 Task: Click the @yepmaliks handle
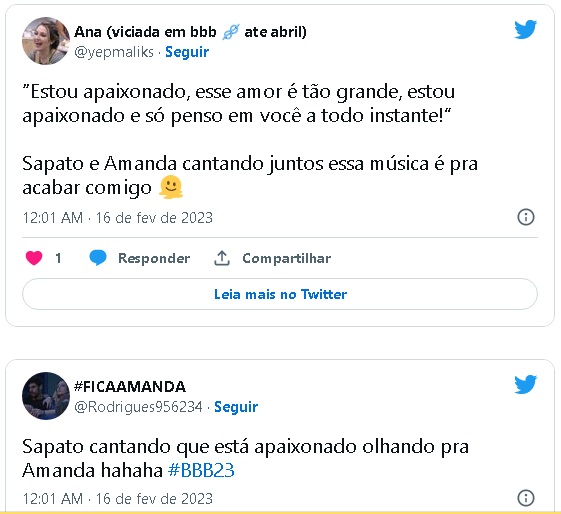[114, 52]
